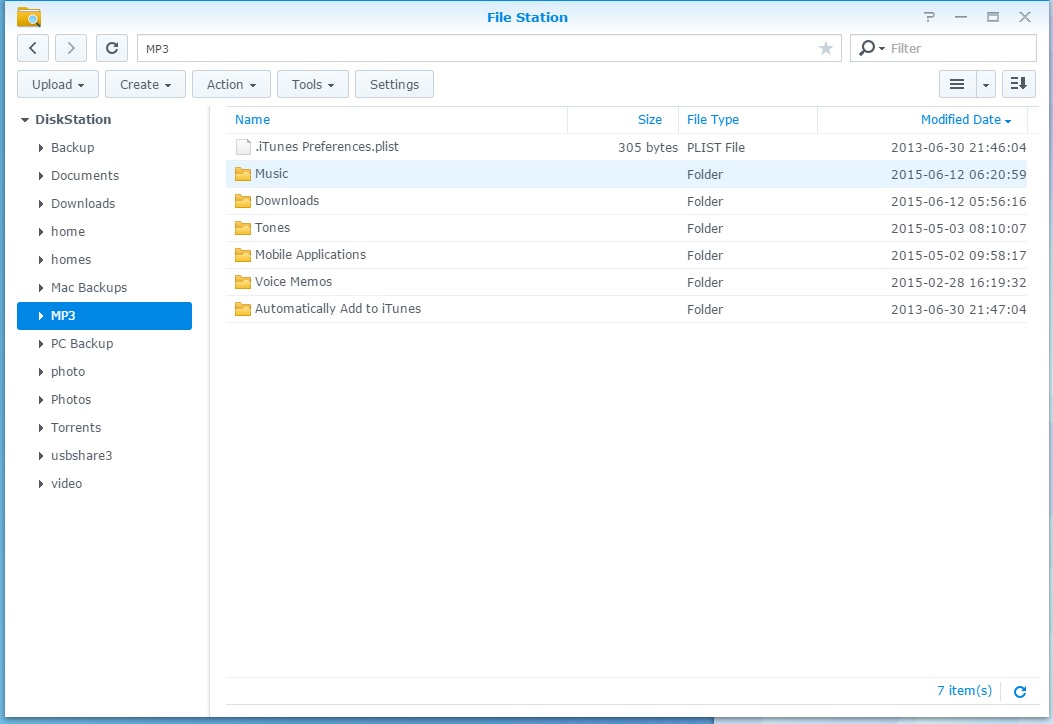Click the Settings button

click(x=394, y=85)
